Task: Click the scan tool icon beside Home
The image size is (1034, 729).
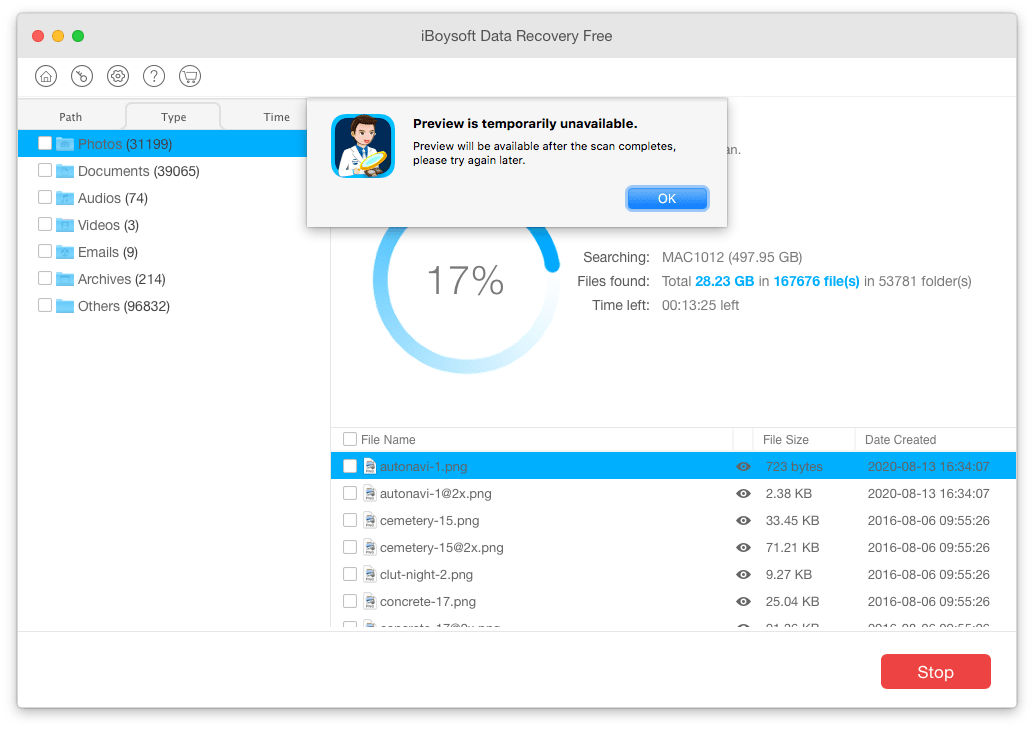Action: (x=82, y=76)
